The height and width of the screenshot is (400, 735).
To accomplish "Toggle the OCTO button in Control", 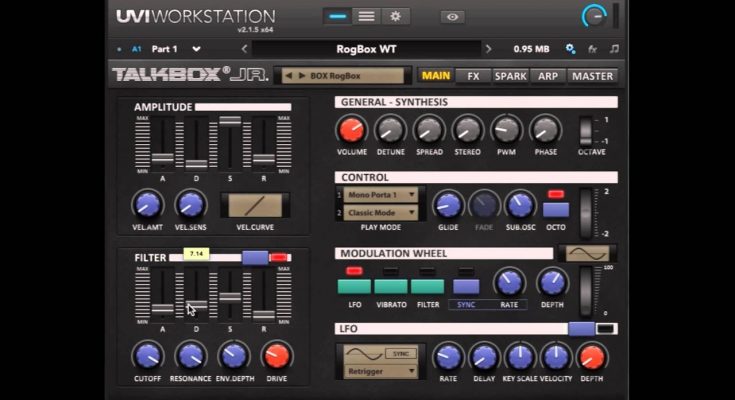I will (556, 210).
